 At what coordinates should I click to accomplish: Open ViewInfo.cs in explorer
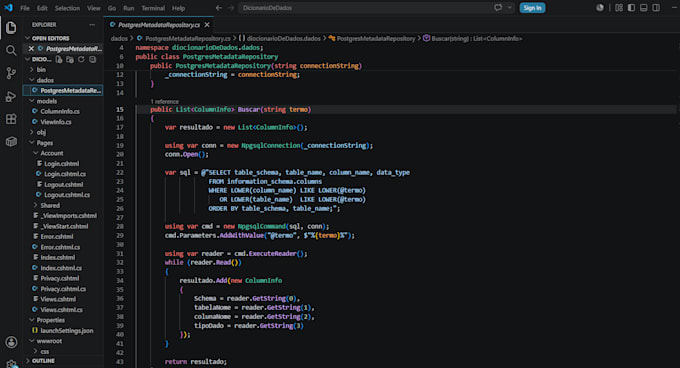point(56,122)
